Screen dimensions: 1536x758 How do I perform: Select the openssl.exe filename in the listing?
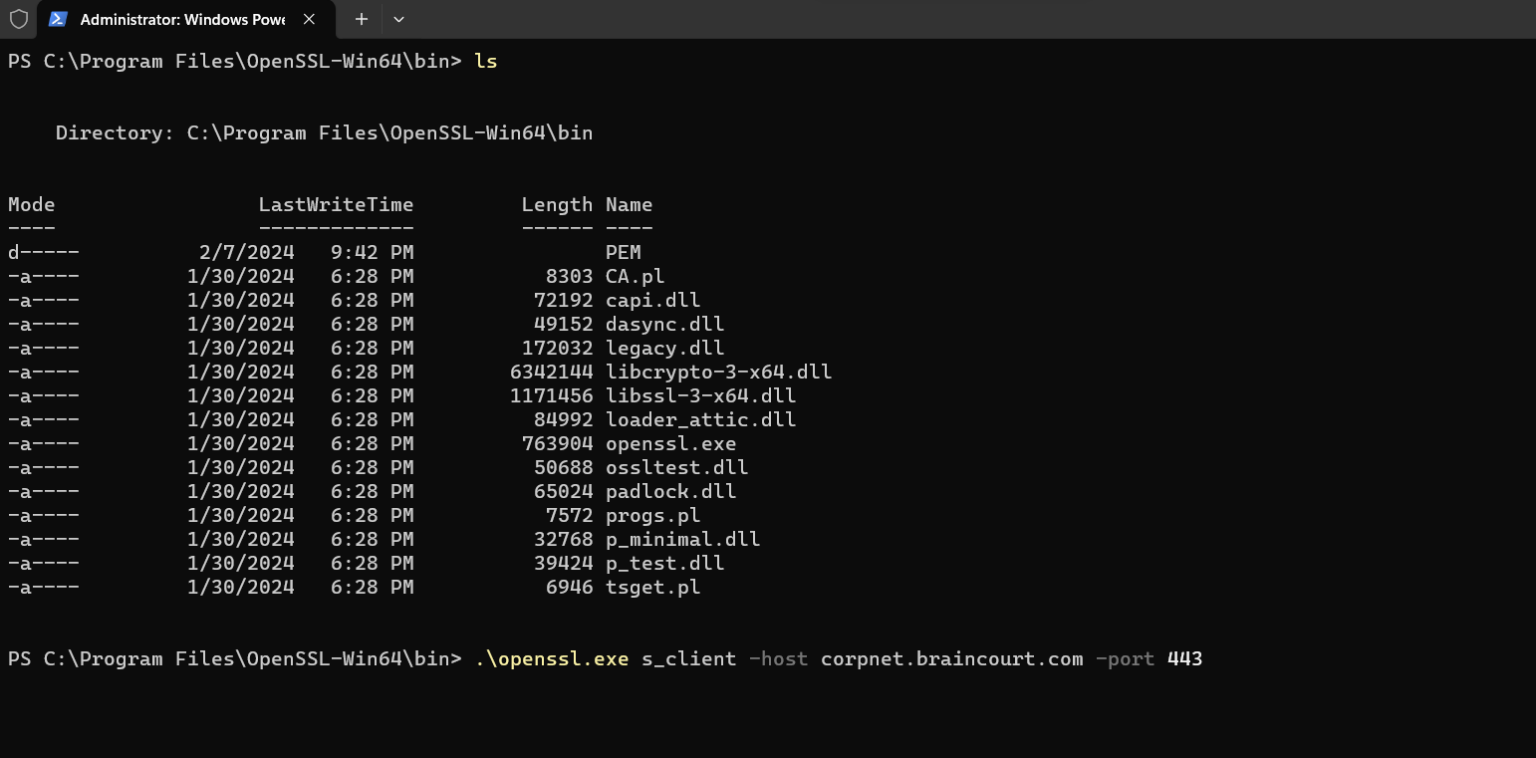tap(670, 443)
